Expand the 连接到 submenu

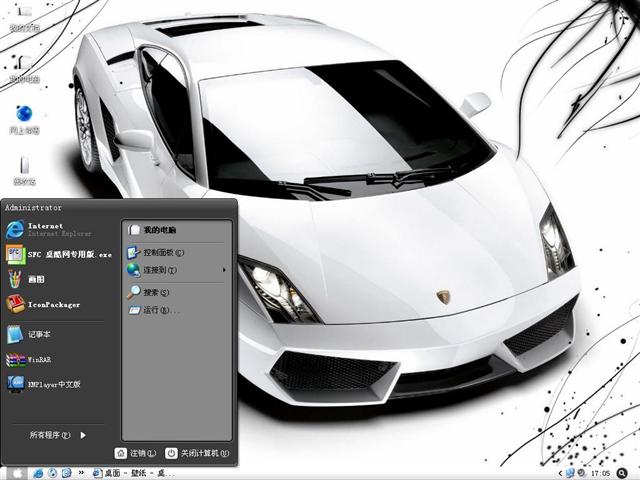tap(160, 270)
